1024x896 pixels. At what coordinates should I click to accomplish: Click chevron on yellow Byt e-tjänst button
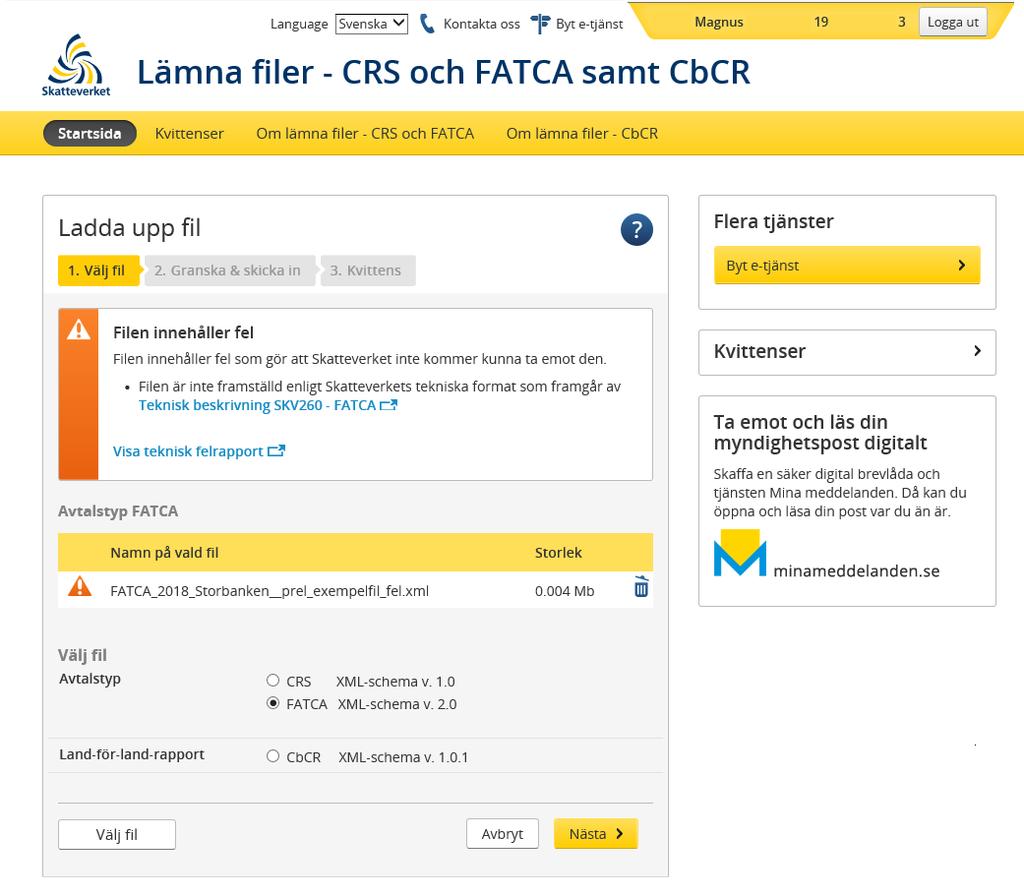pyautogui.click(x=961, y=264)
